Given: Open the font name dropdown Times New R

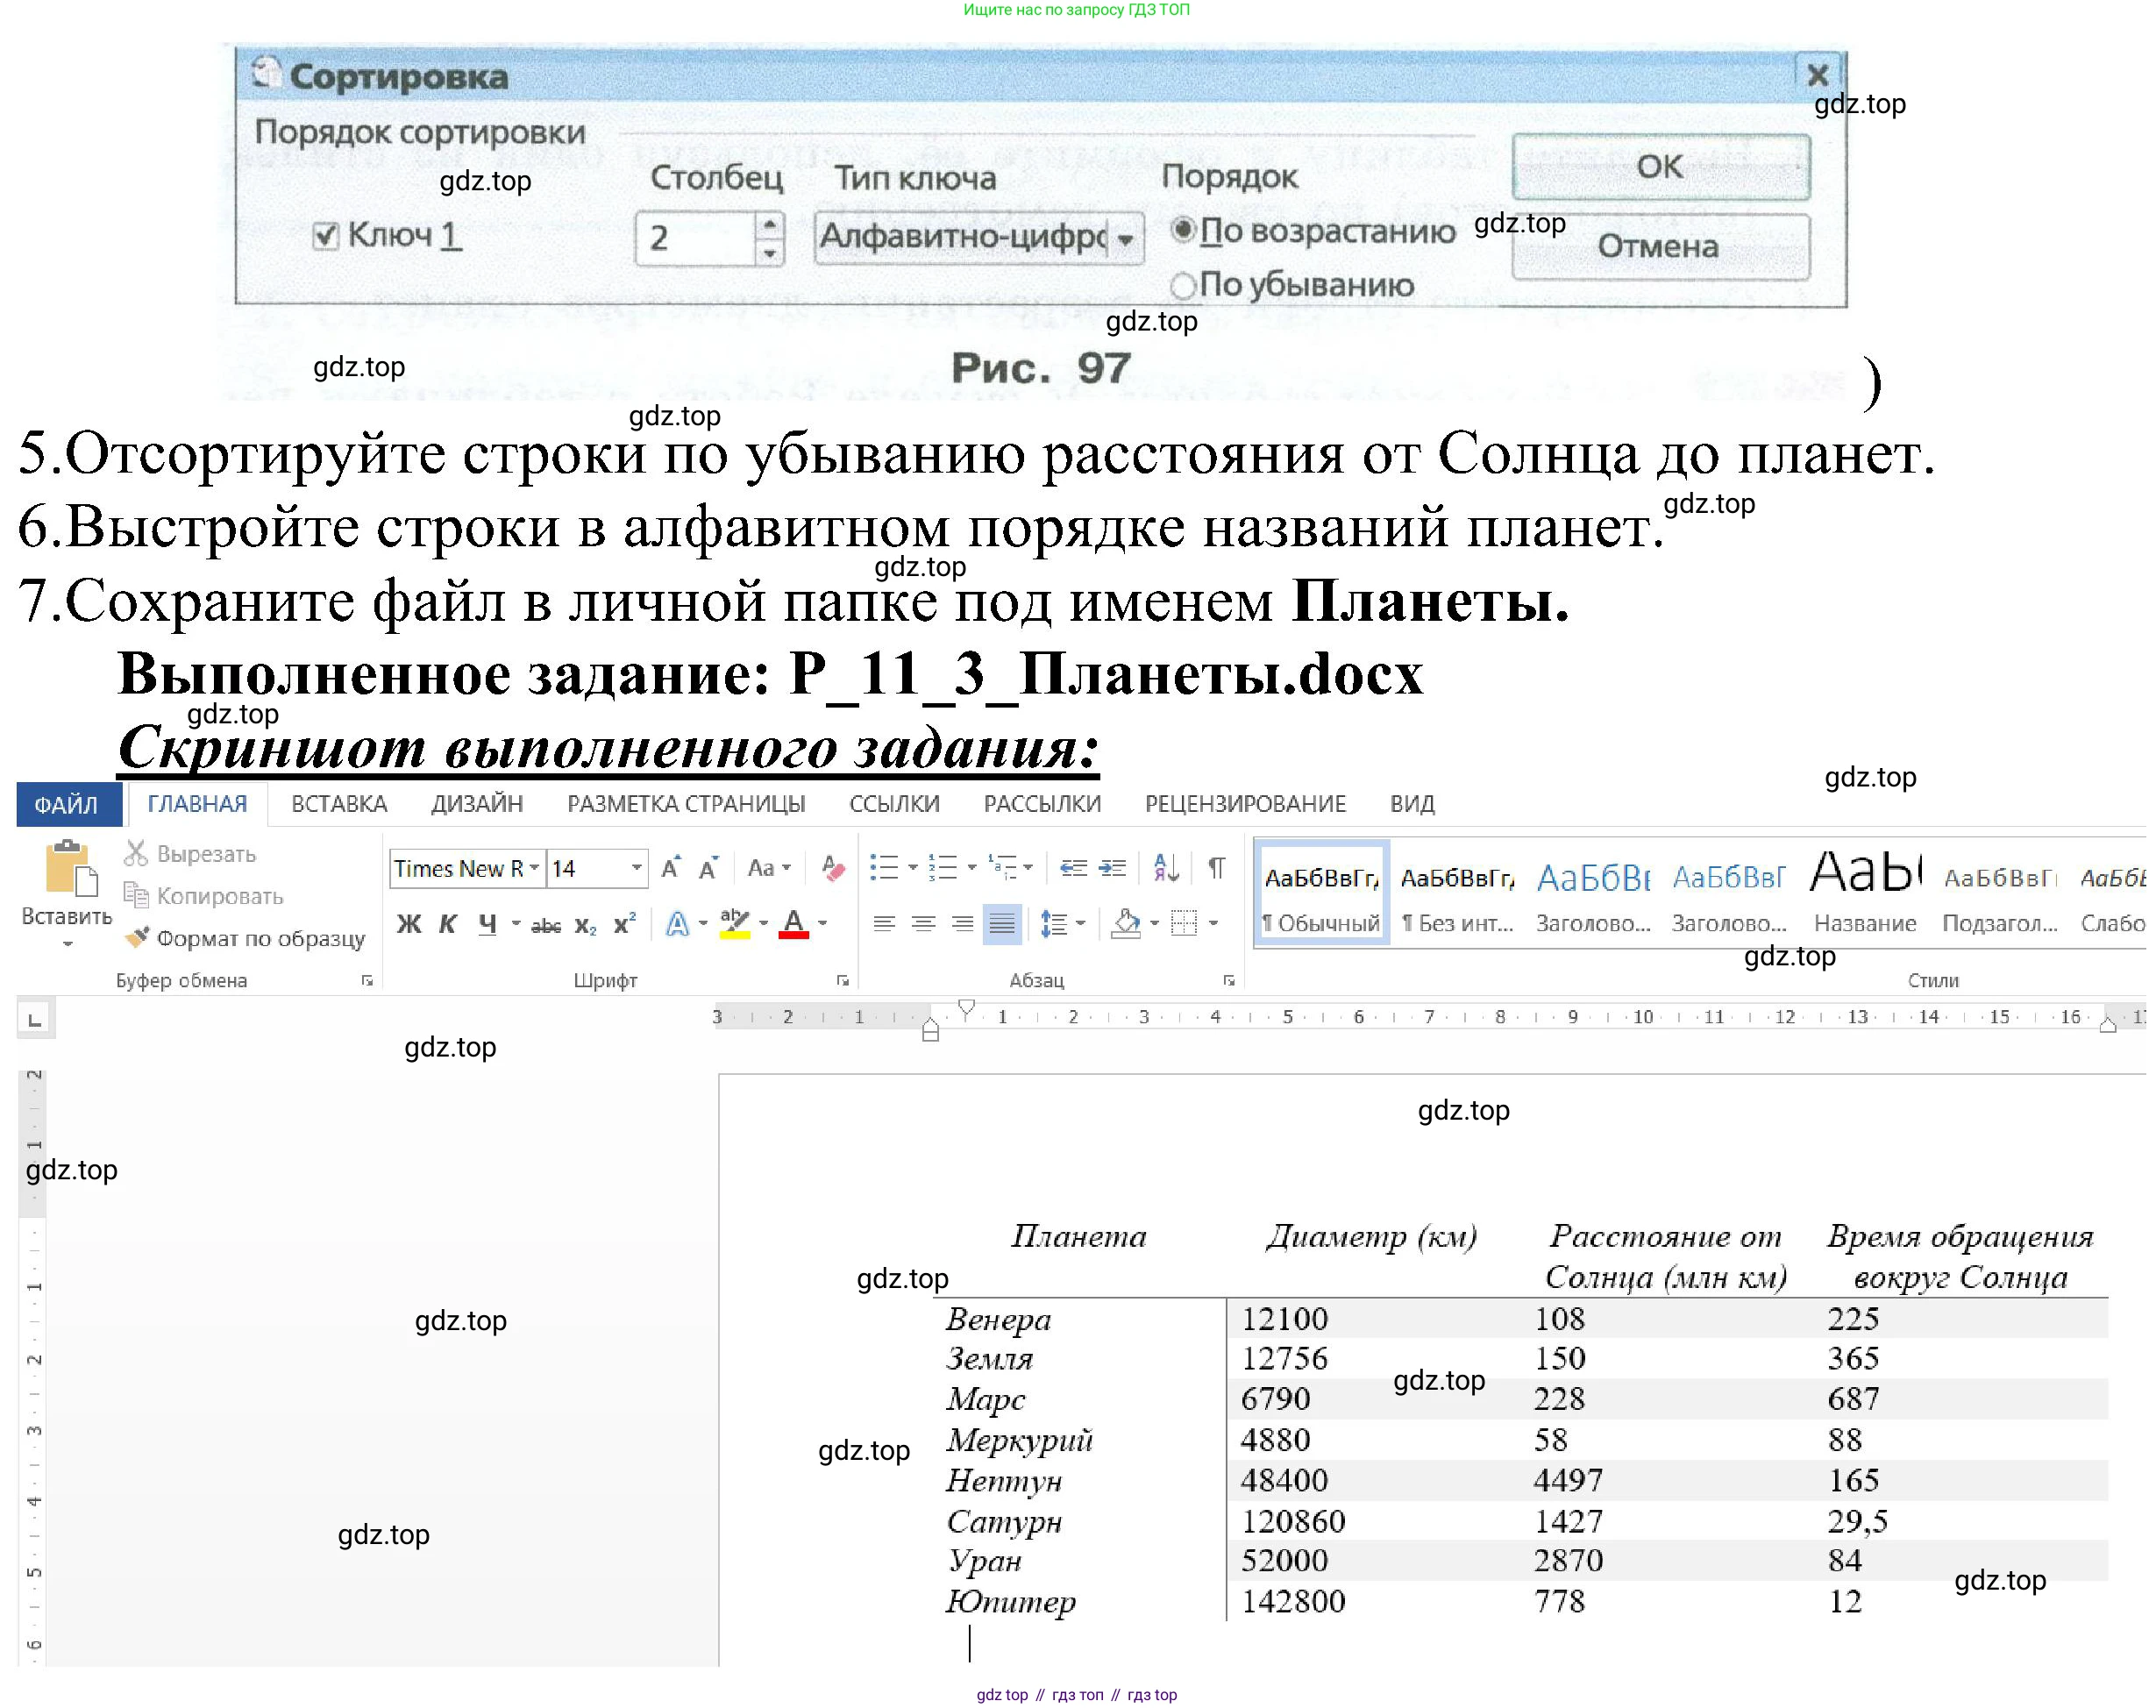Looking at the screenshot, I should click(536, 868).
